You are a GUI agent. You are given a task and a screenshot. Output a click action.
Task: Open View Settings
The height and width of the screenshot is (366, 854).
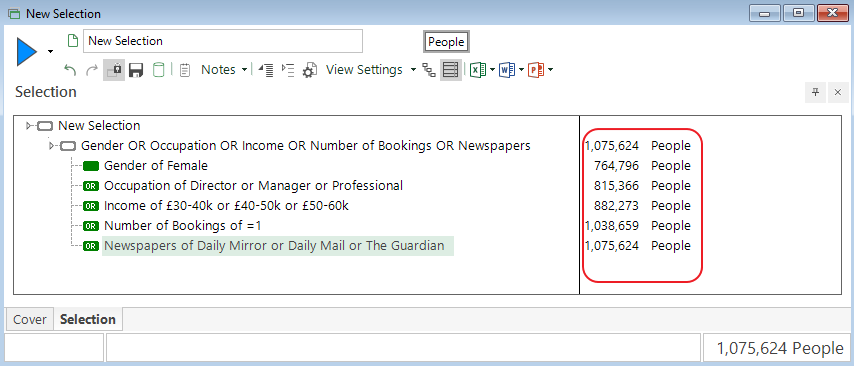click(x=364, y=70)
